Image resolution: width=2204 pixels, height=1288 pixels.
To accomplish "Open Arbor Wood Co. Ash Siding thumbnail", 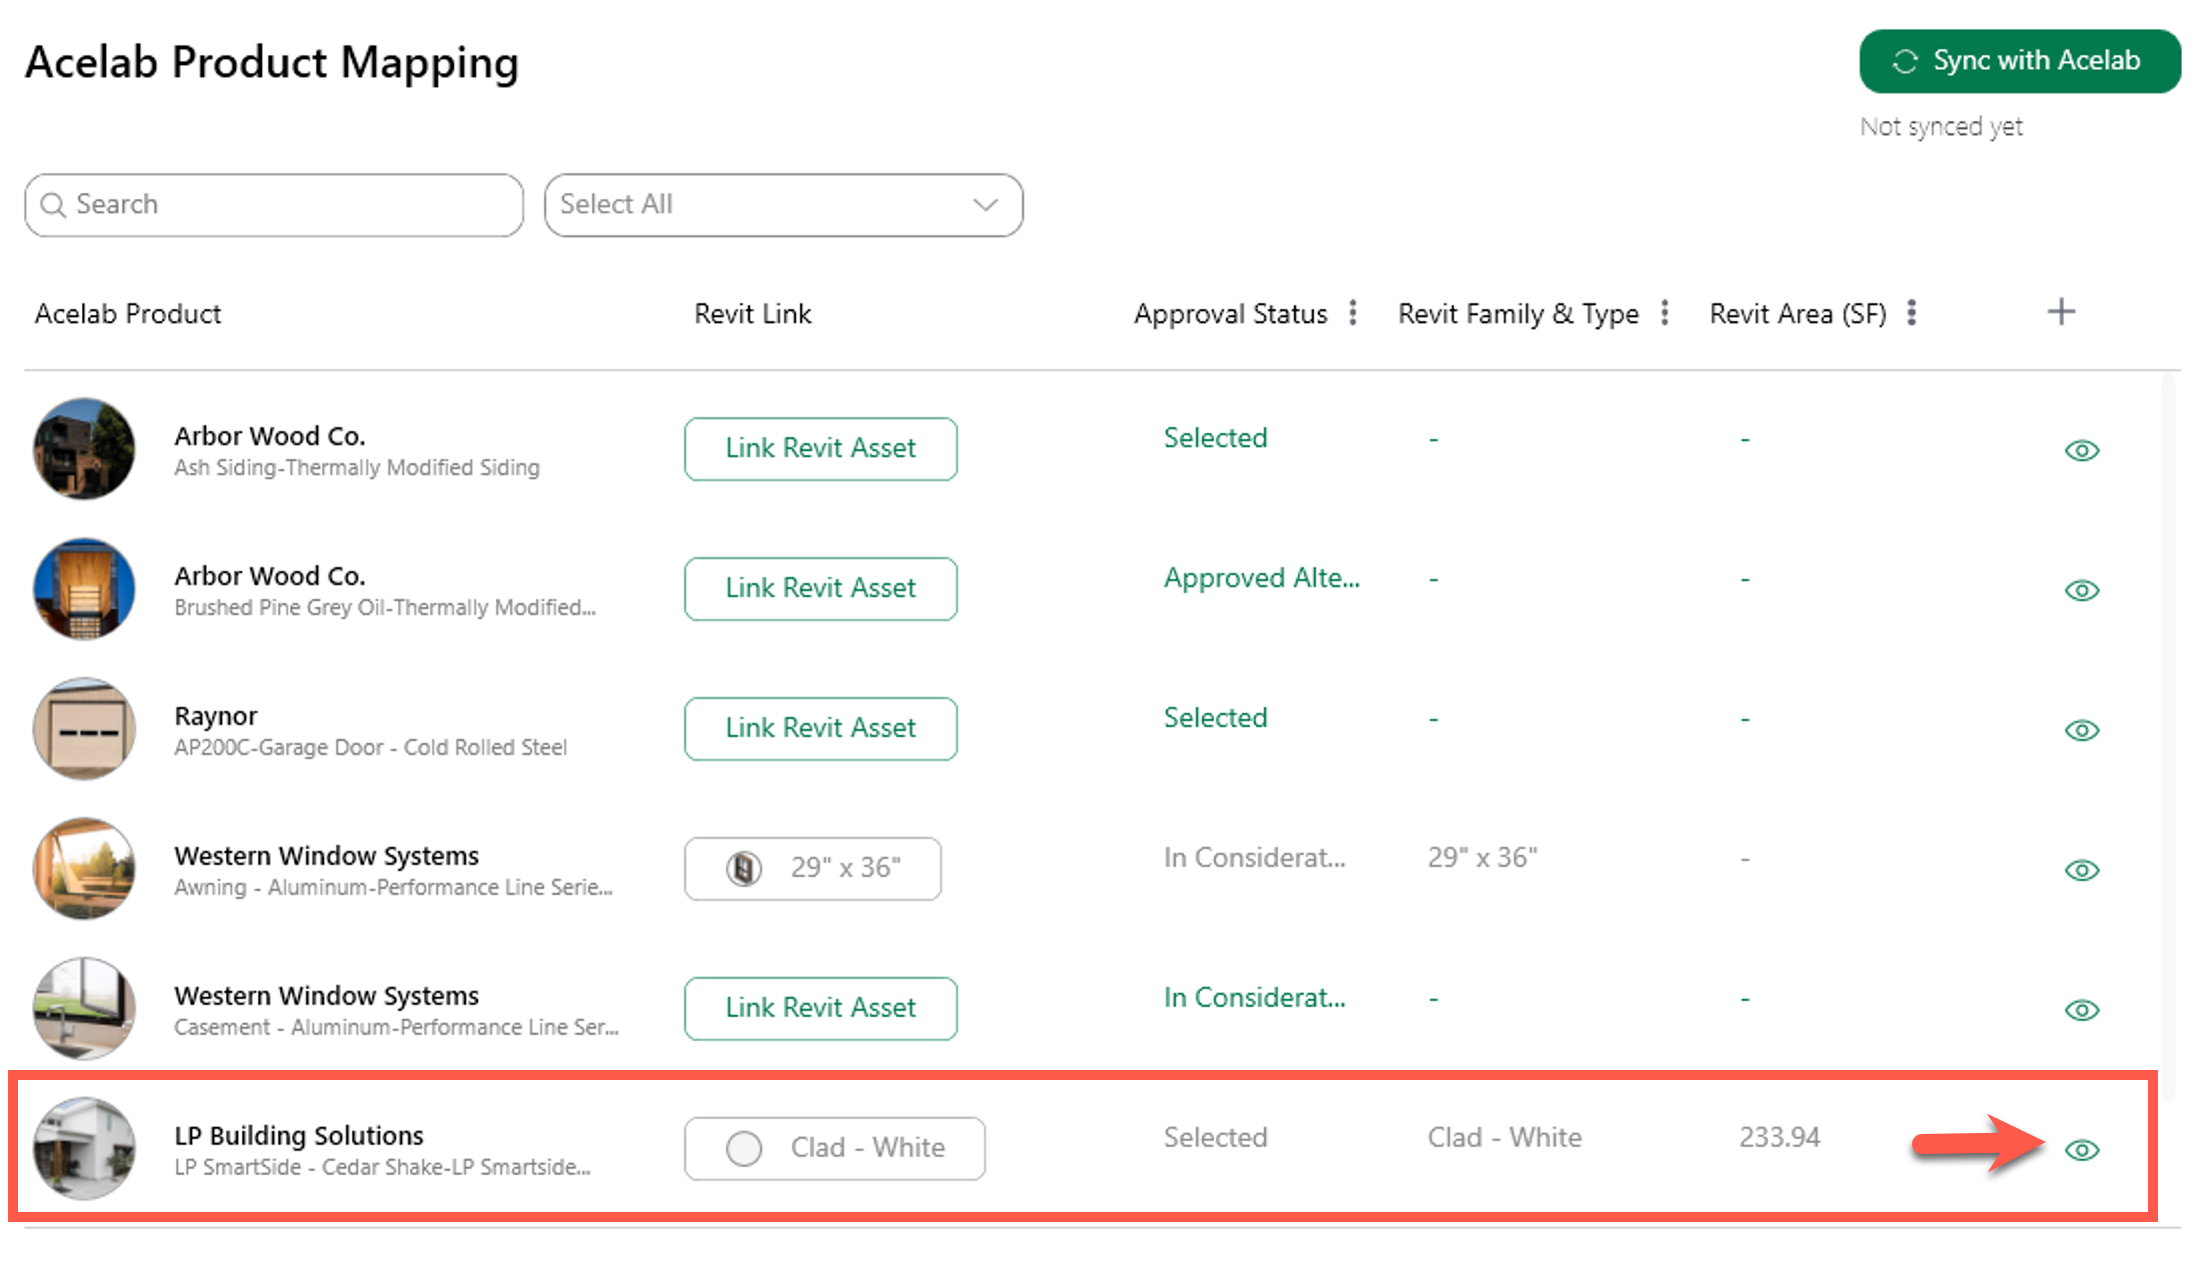I will coord(84,449).
